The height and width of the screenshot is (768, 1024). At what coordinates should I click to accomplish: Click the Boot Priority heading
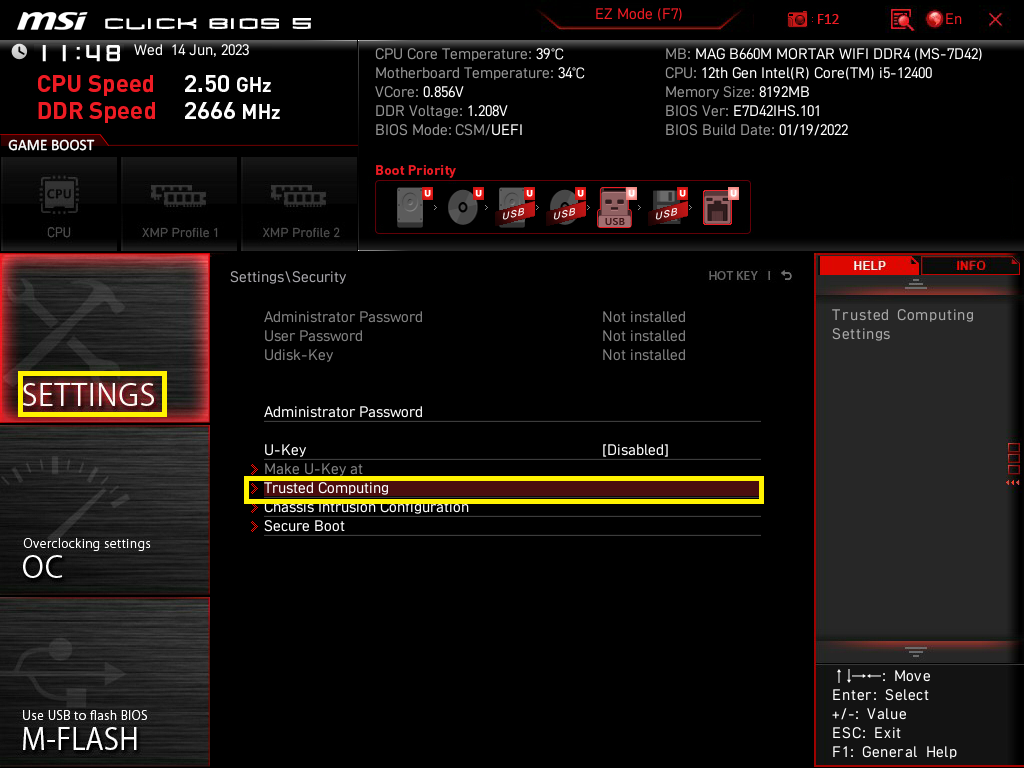click(415, 170)
